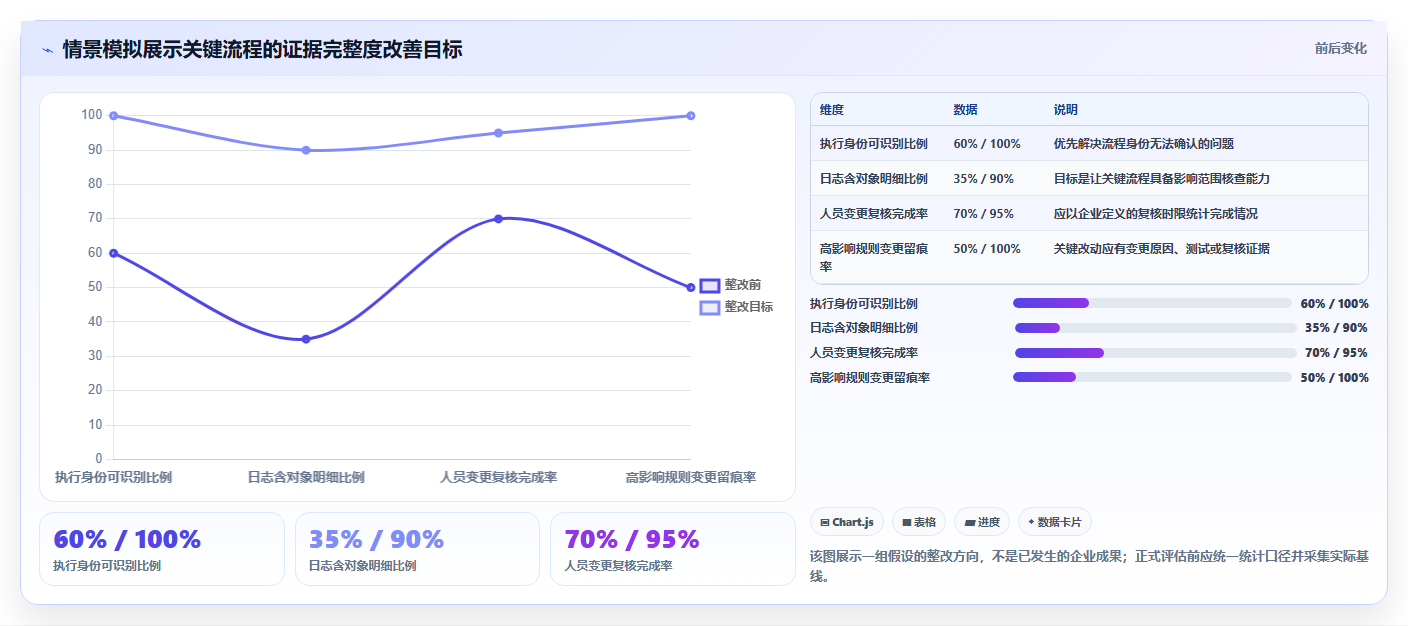Click table cell 人员变更复核完成率
The image size is (1408, 626).
point(874,214)
